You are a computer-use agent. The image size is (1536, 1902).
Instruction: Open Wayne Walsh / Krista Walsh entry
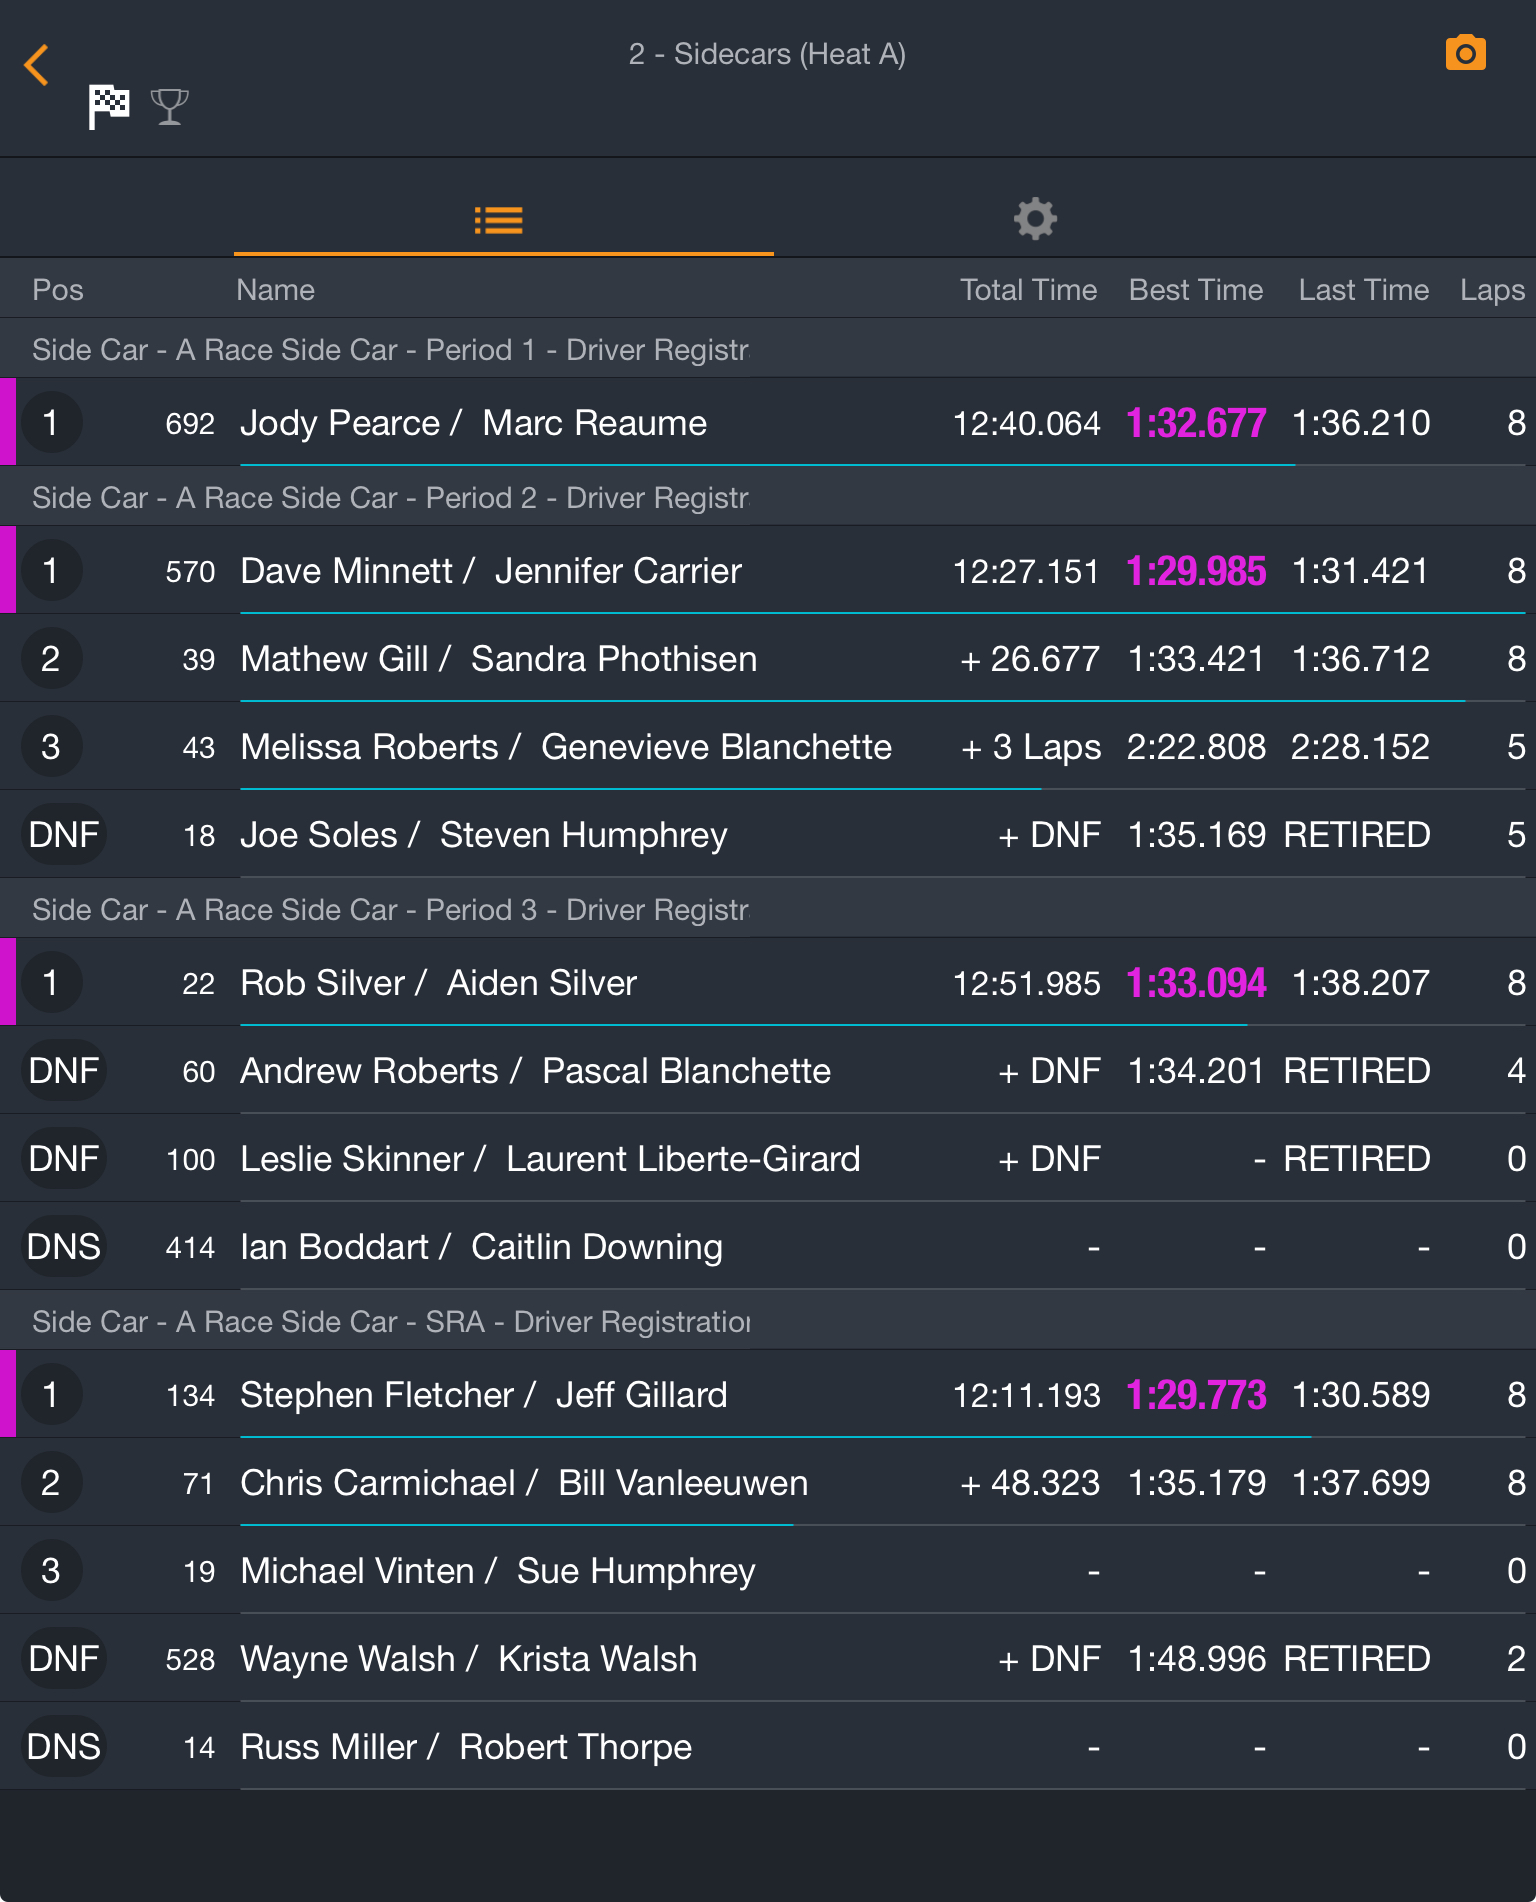click(768, 1659)
